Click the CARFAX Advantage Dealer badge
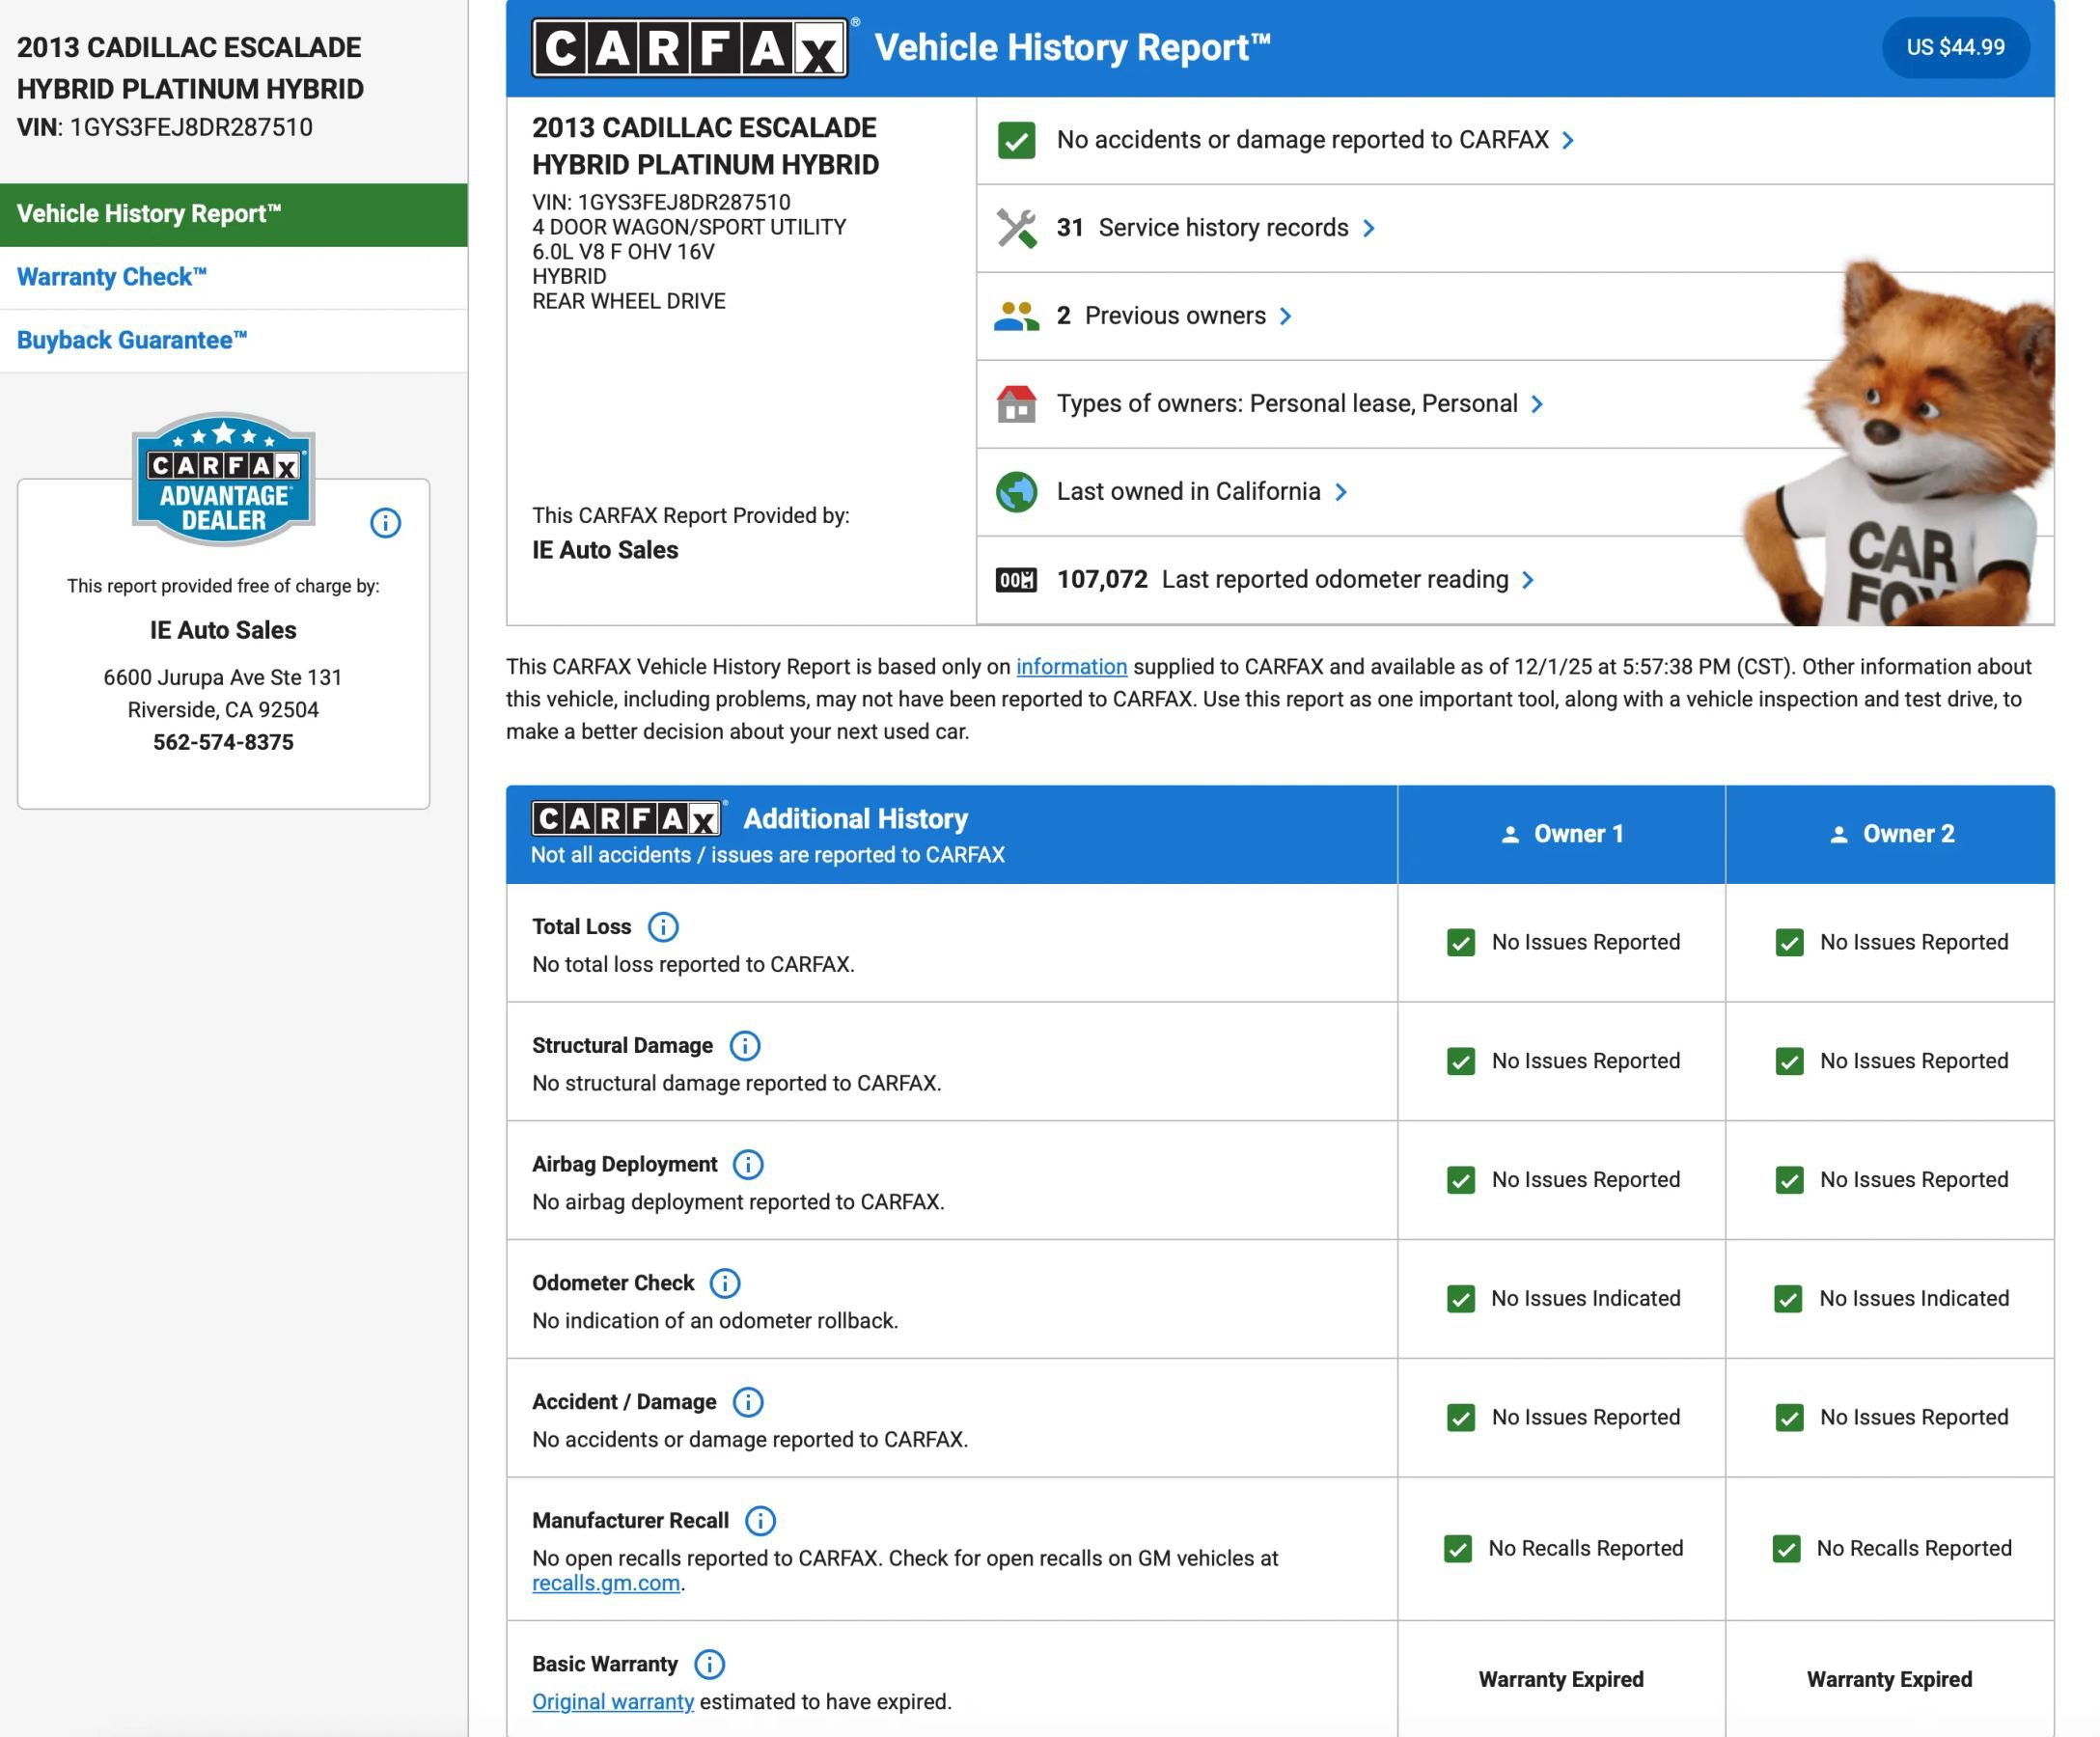Viewport: 2100px width, 1737px height. click(x=223, y=481)
